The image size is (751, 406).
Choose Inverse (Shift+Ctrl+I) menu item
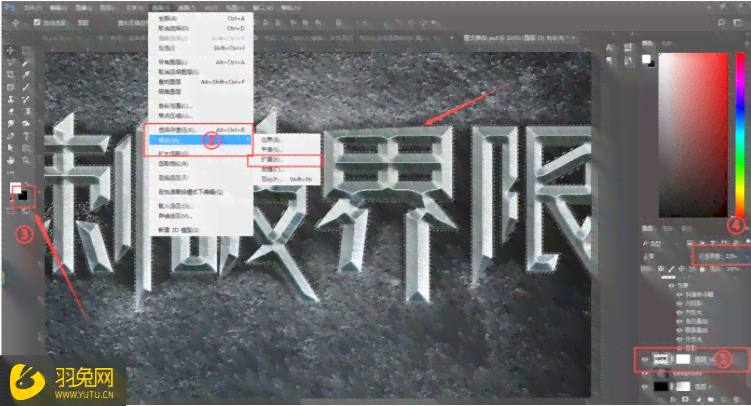point(201,48)
